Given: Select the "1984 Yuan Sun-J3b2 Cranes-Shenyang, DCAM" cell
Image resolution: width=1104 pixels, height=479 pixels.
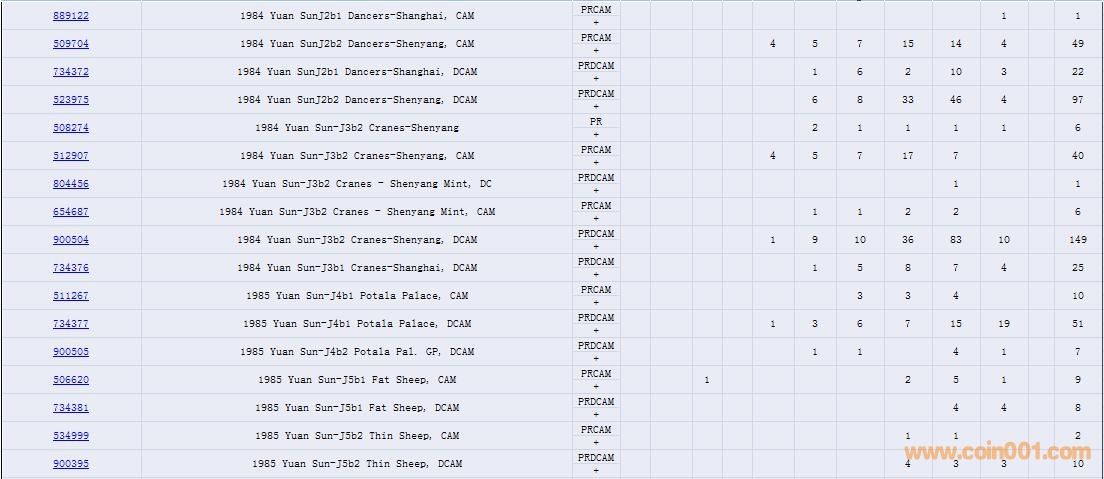Looking at the screenshot, I should (357, 240).
